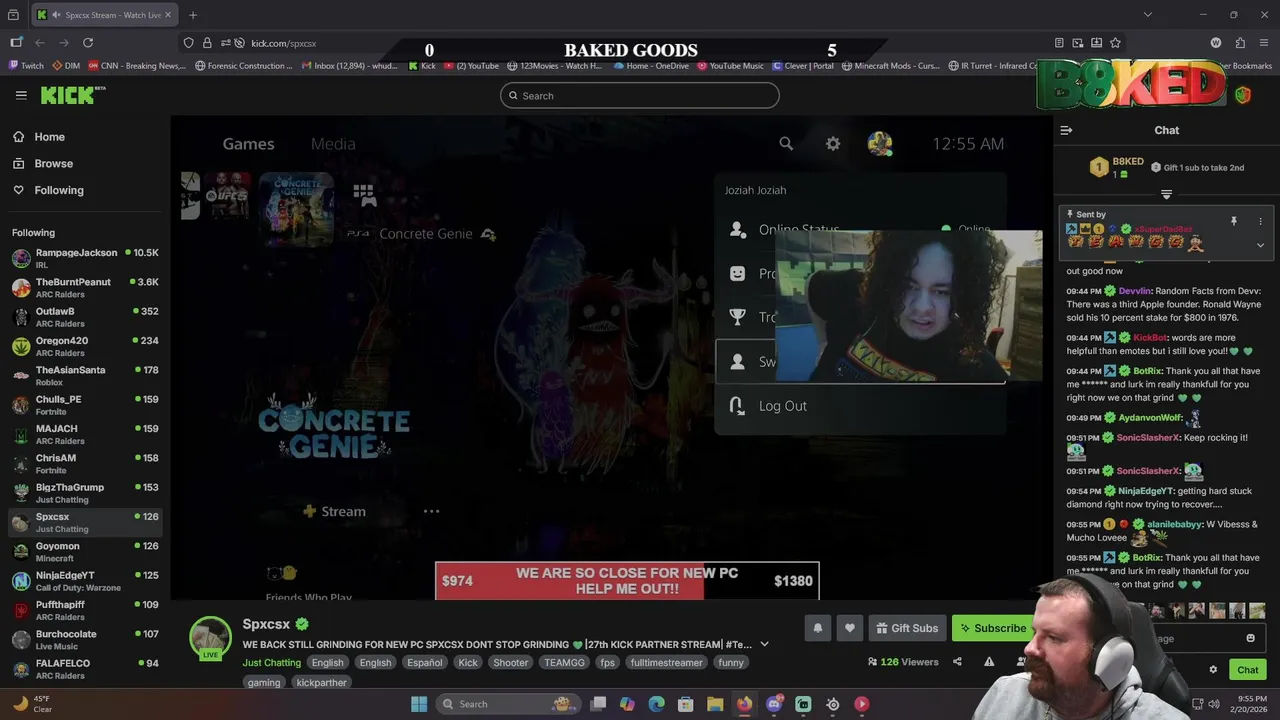Click Devvlin username in chat
The image size is (1280, 720).
pos(1135,291)
